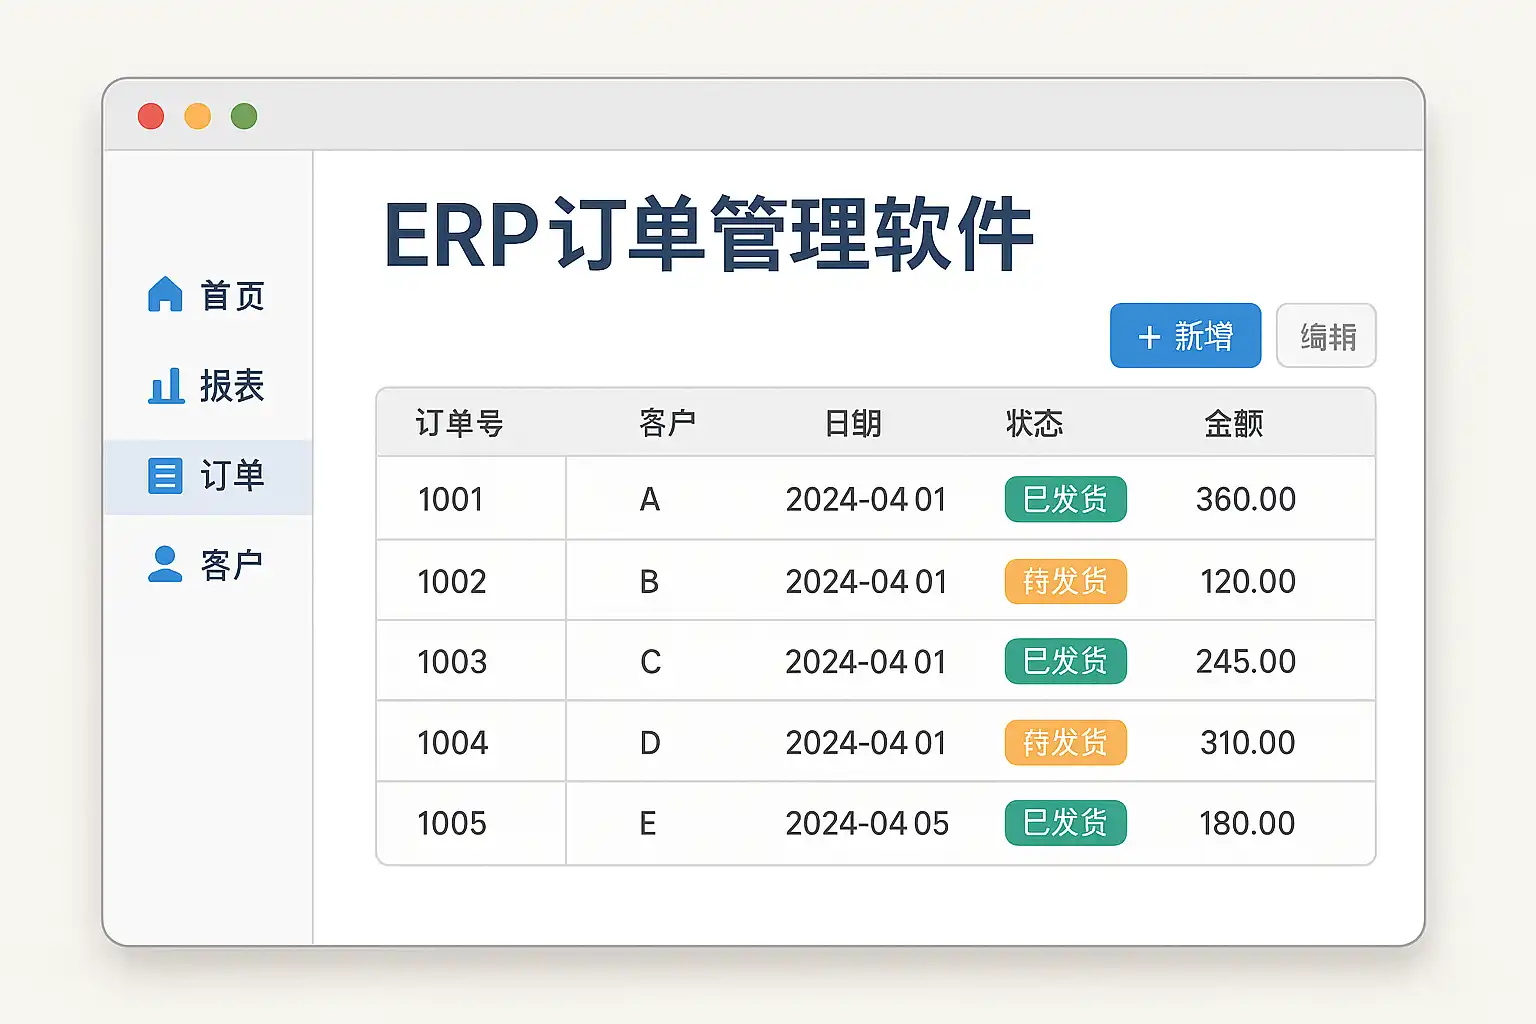Select order number 1003
This screenshot has height=1024, width=1536.
tap(452, 661)
